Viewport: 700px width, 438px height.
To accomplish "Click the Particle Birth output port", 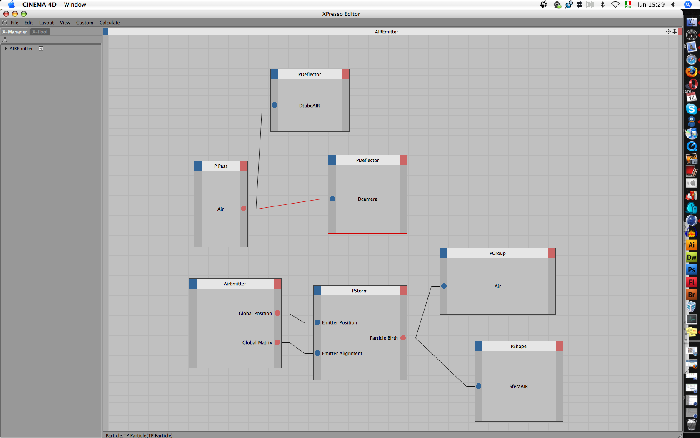I will [x=403, y=338].
